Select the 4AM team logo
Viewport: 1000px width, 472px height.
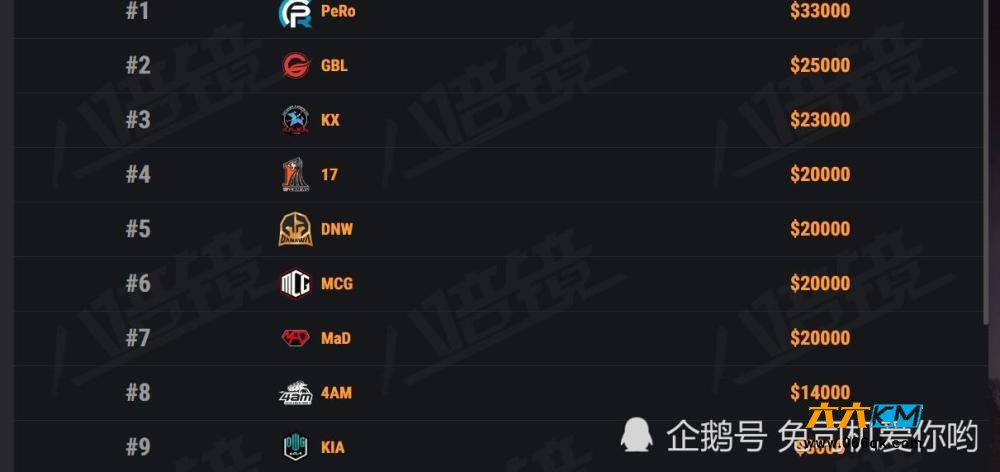(296, 393)
